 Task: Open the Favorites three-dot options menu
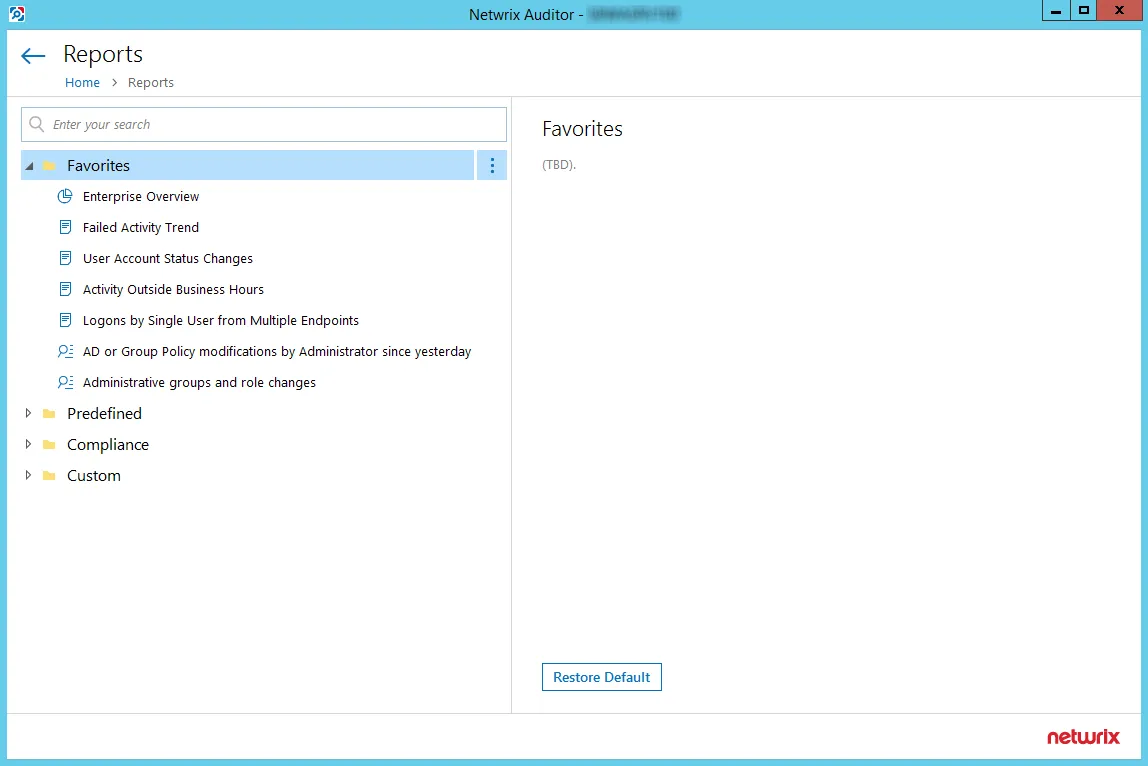(492, 166)
